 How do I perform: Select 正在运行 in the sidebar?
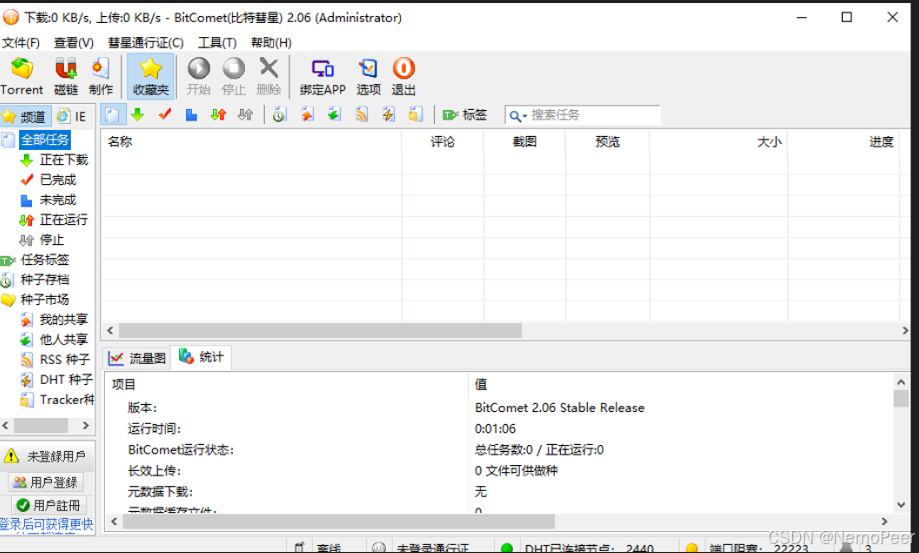click(63, 220)
